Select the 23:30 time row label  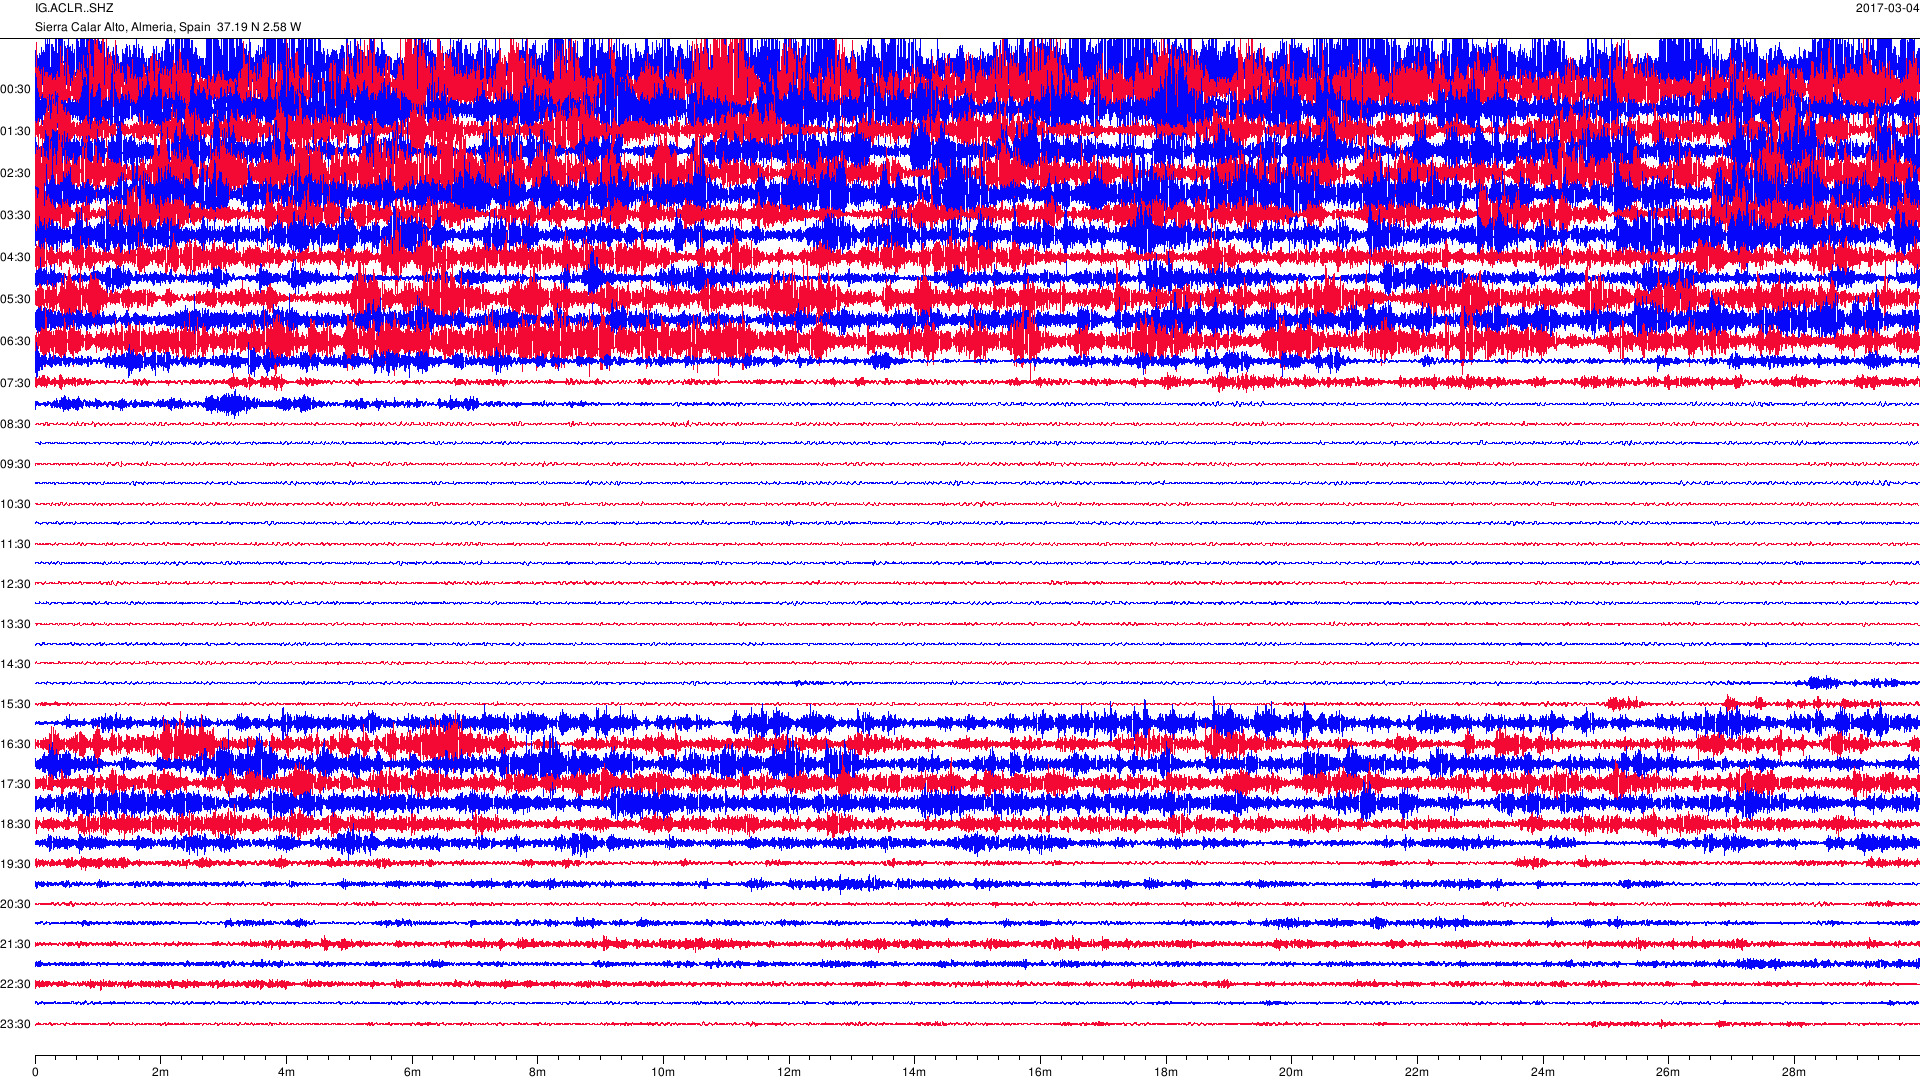[x=16, y=1024]
